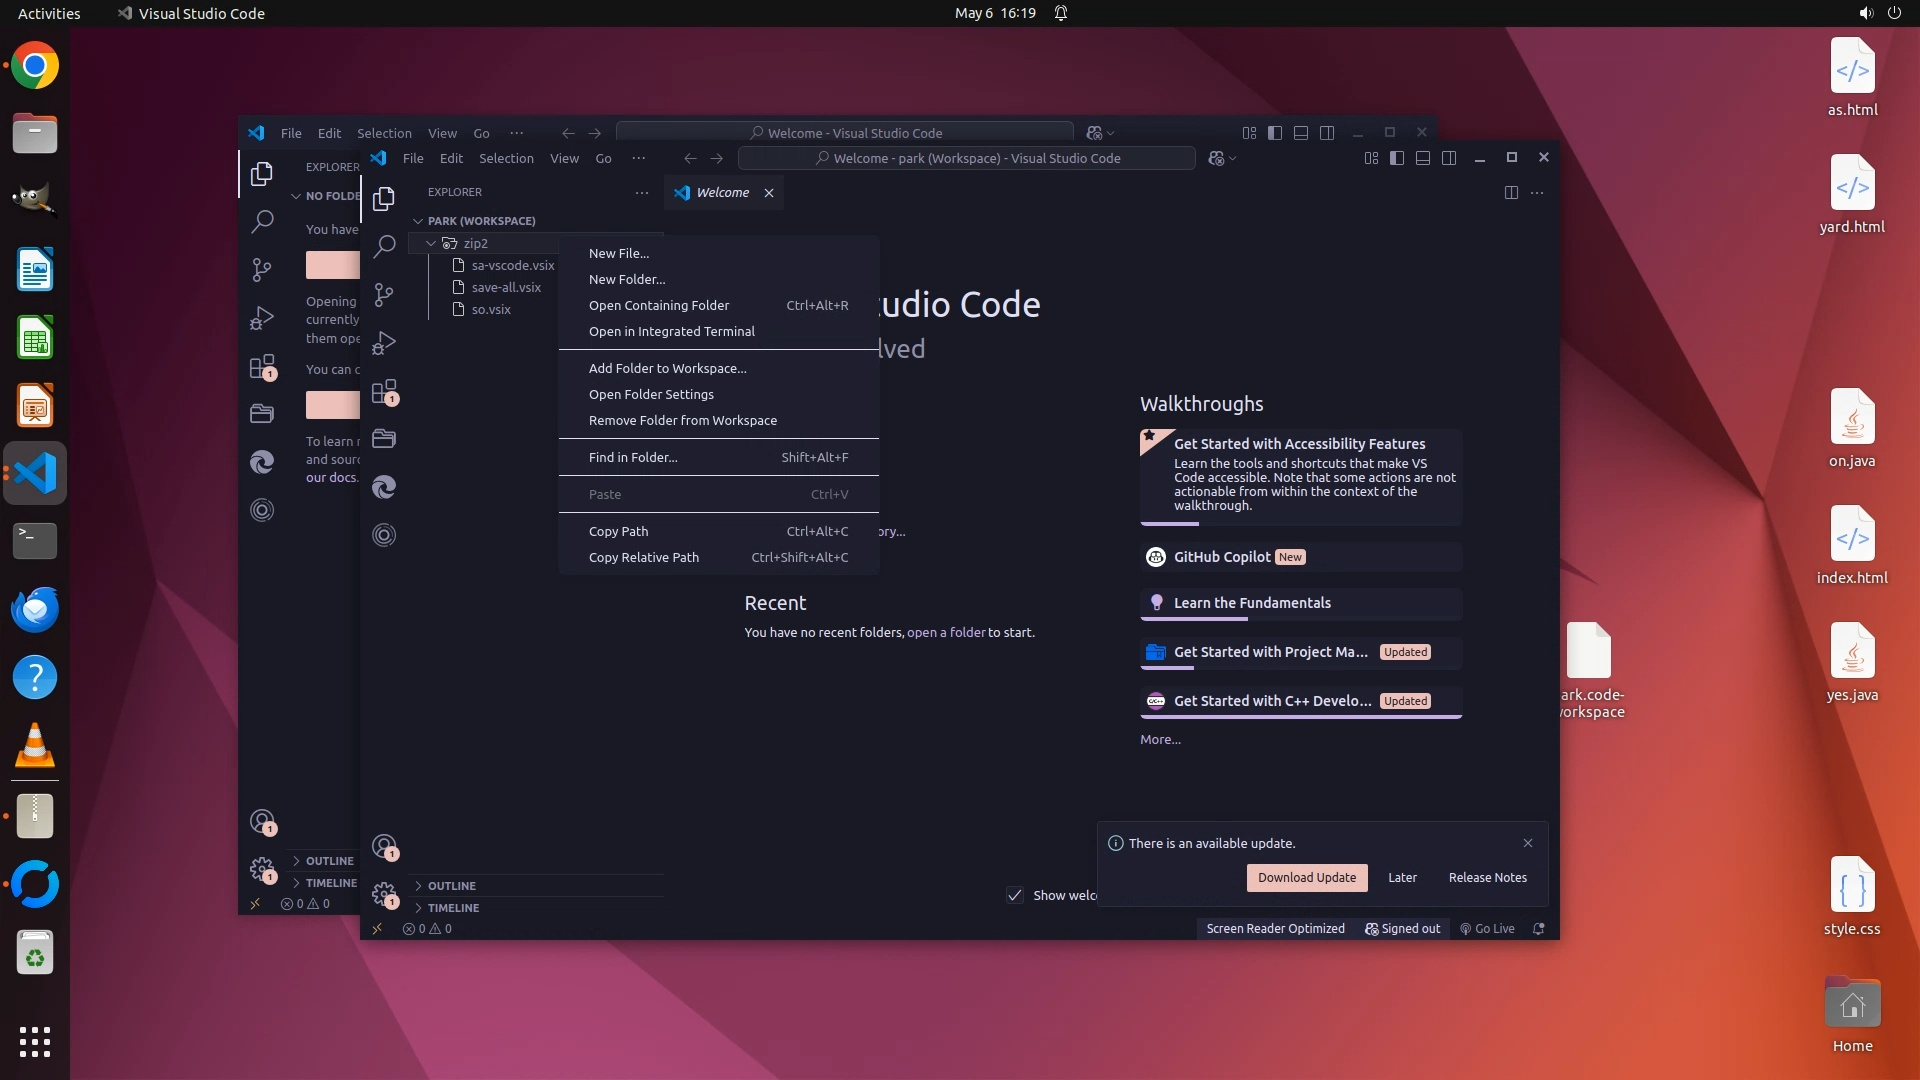Click the Go Live status bar item
Screen dimensions: 1920x1080
(1487, 929)
